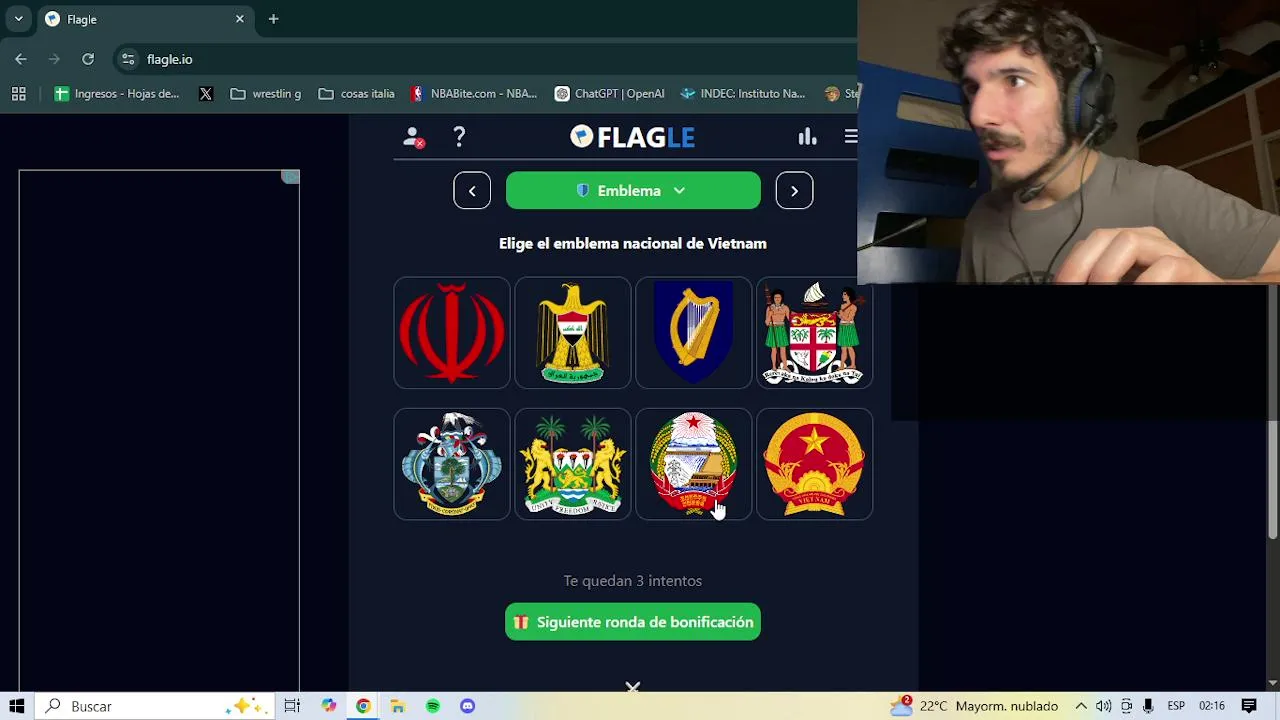
Task: Open Spotify from the taskbar
Action: (x=433, y=706)
